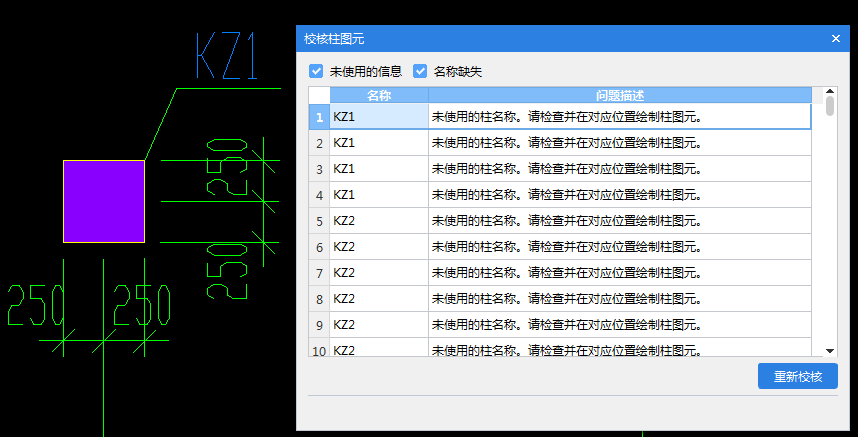Click the problem description in row 1
The image size is (858, 437).
point(620,116)
